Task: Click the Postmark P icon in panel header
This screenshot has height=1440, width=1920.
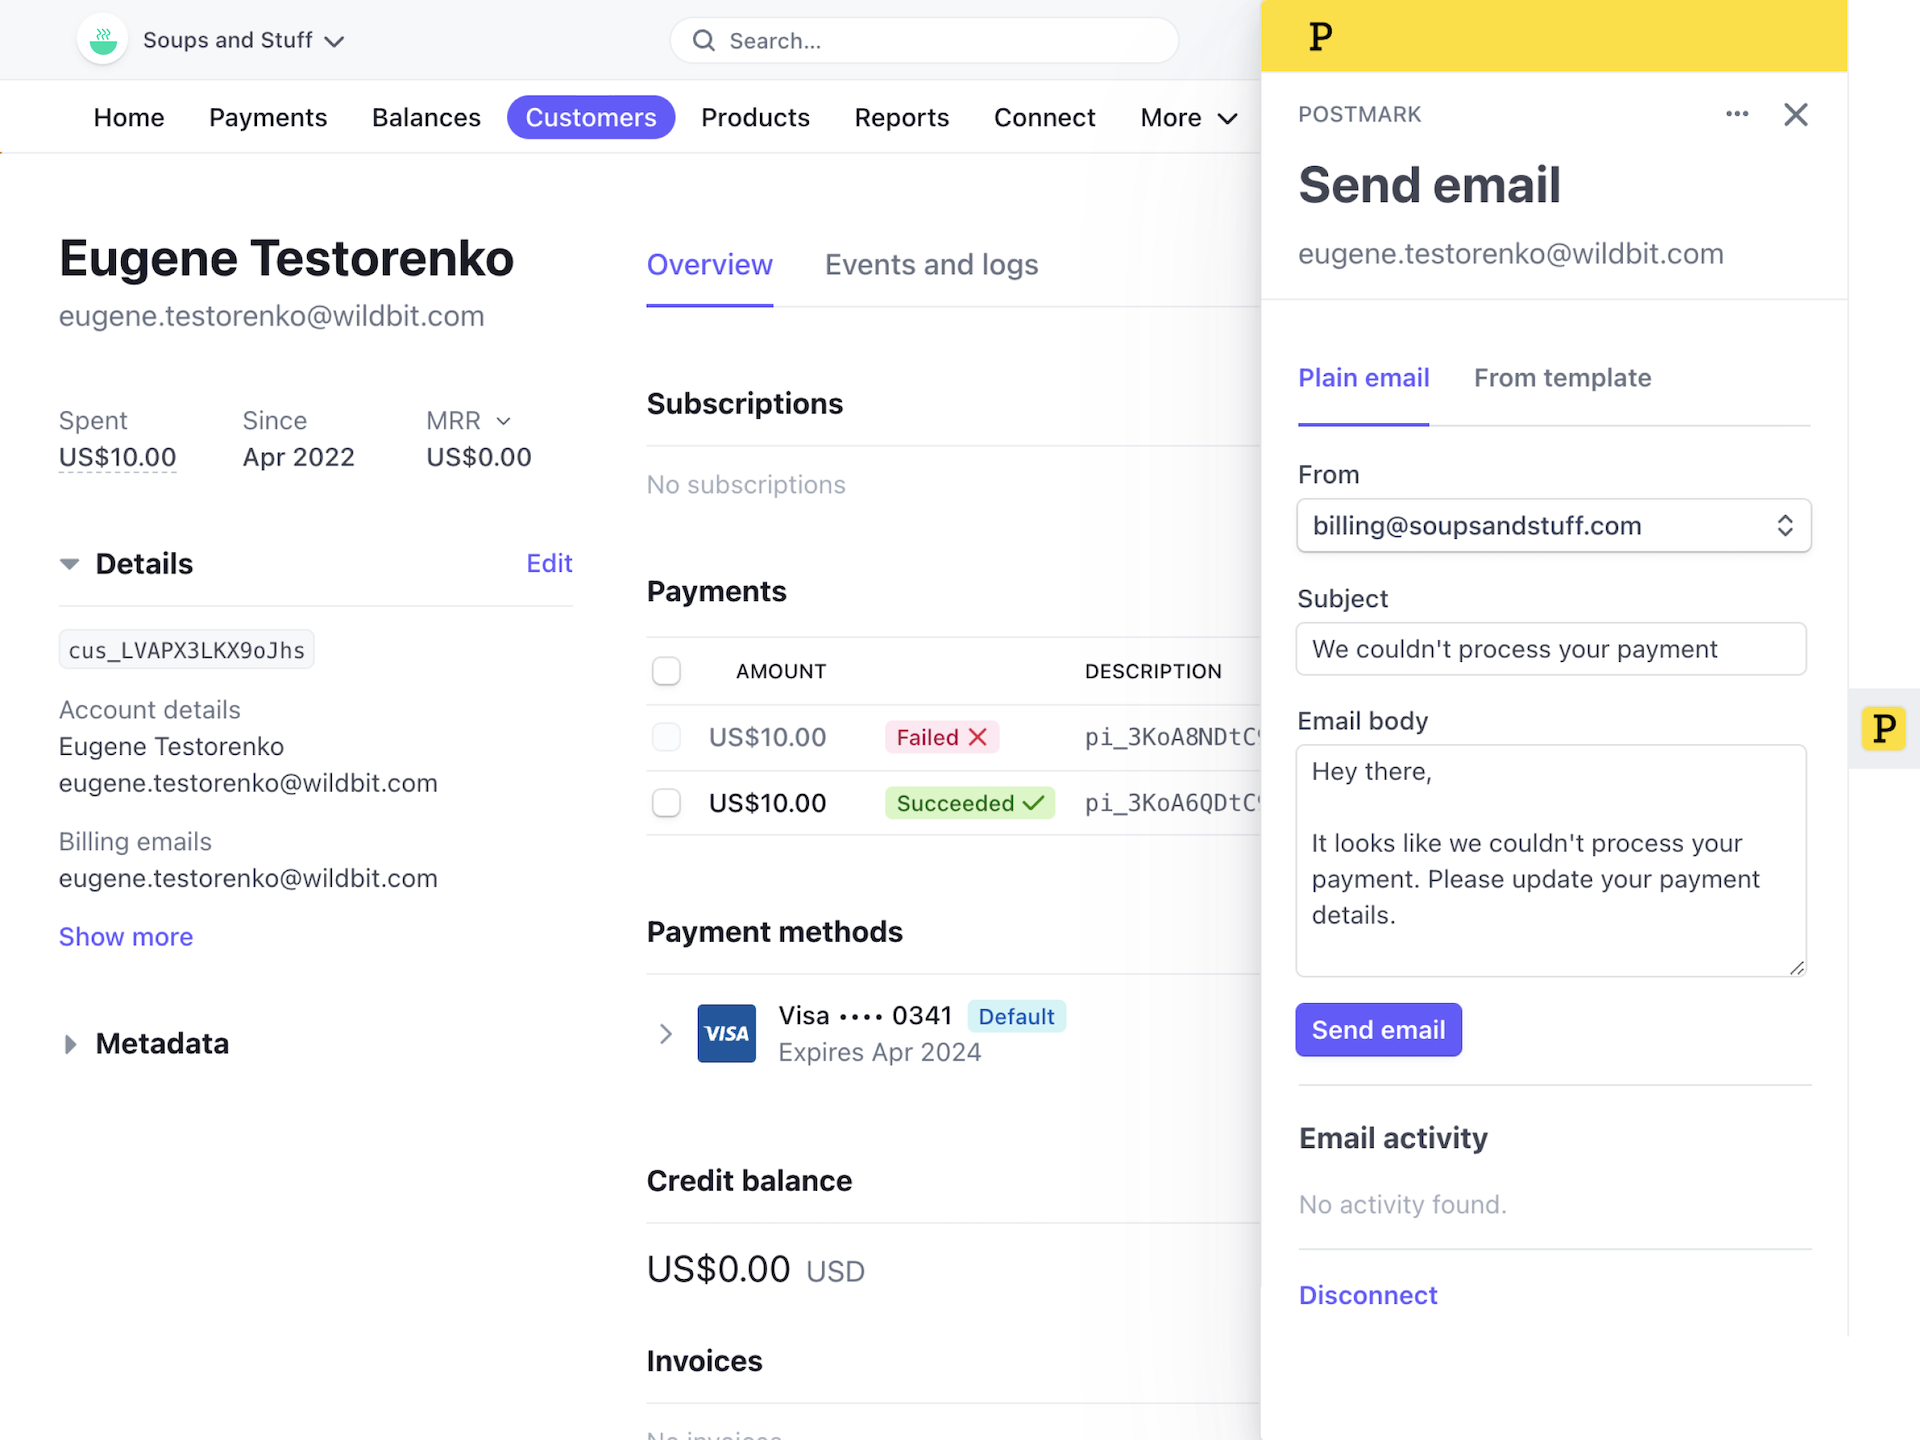Action: pos(1320,36)
